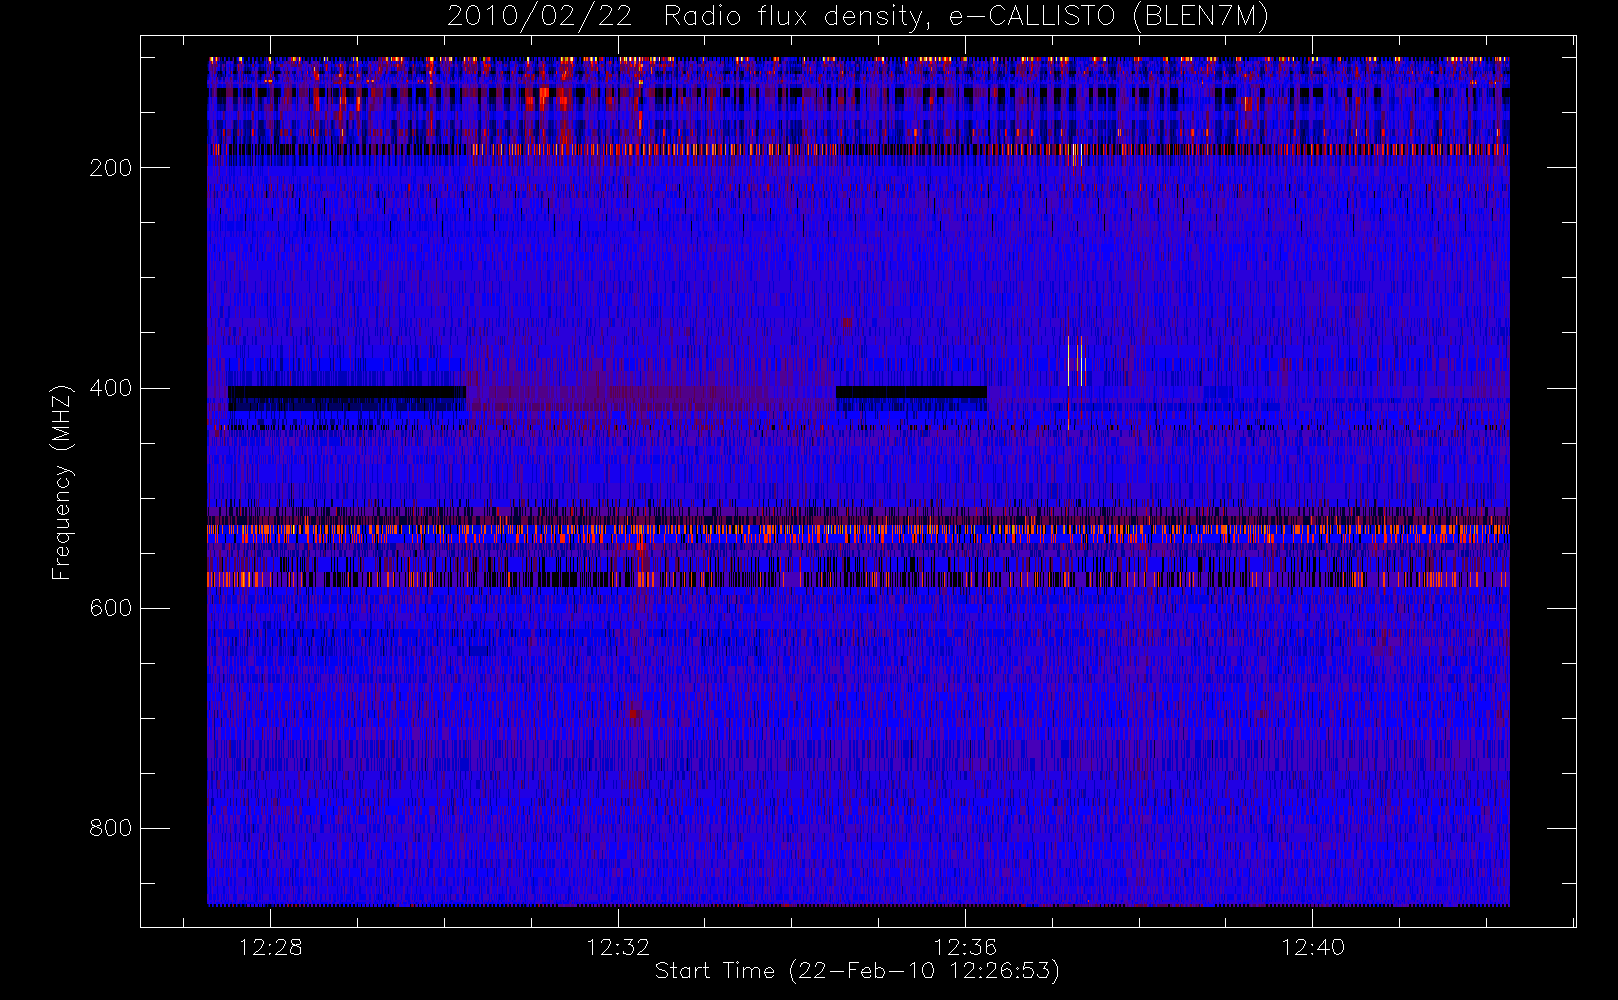Click the 400 frequency tick label

pos(110,388)
